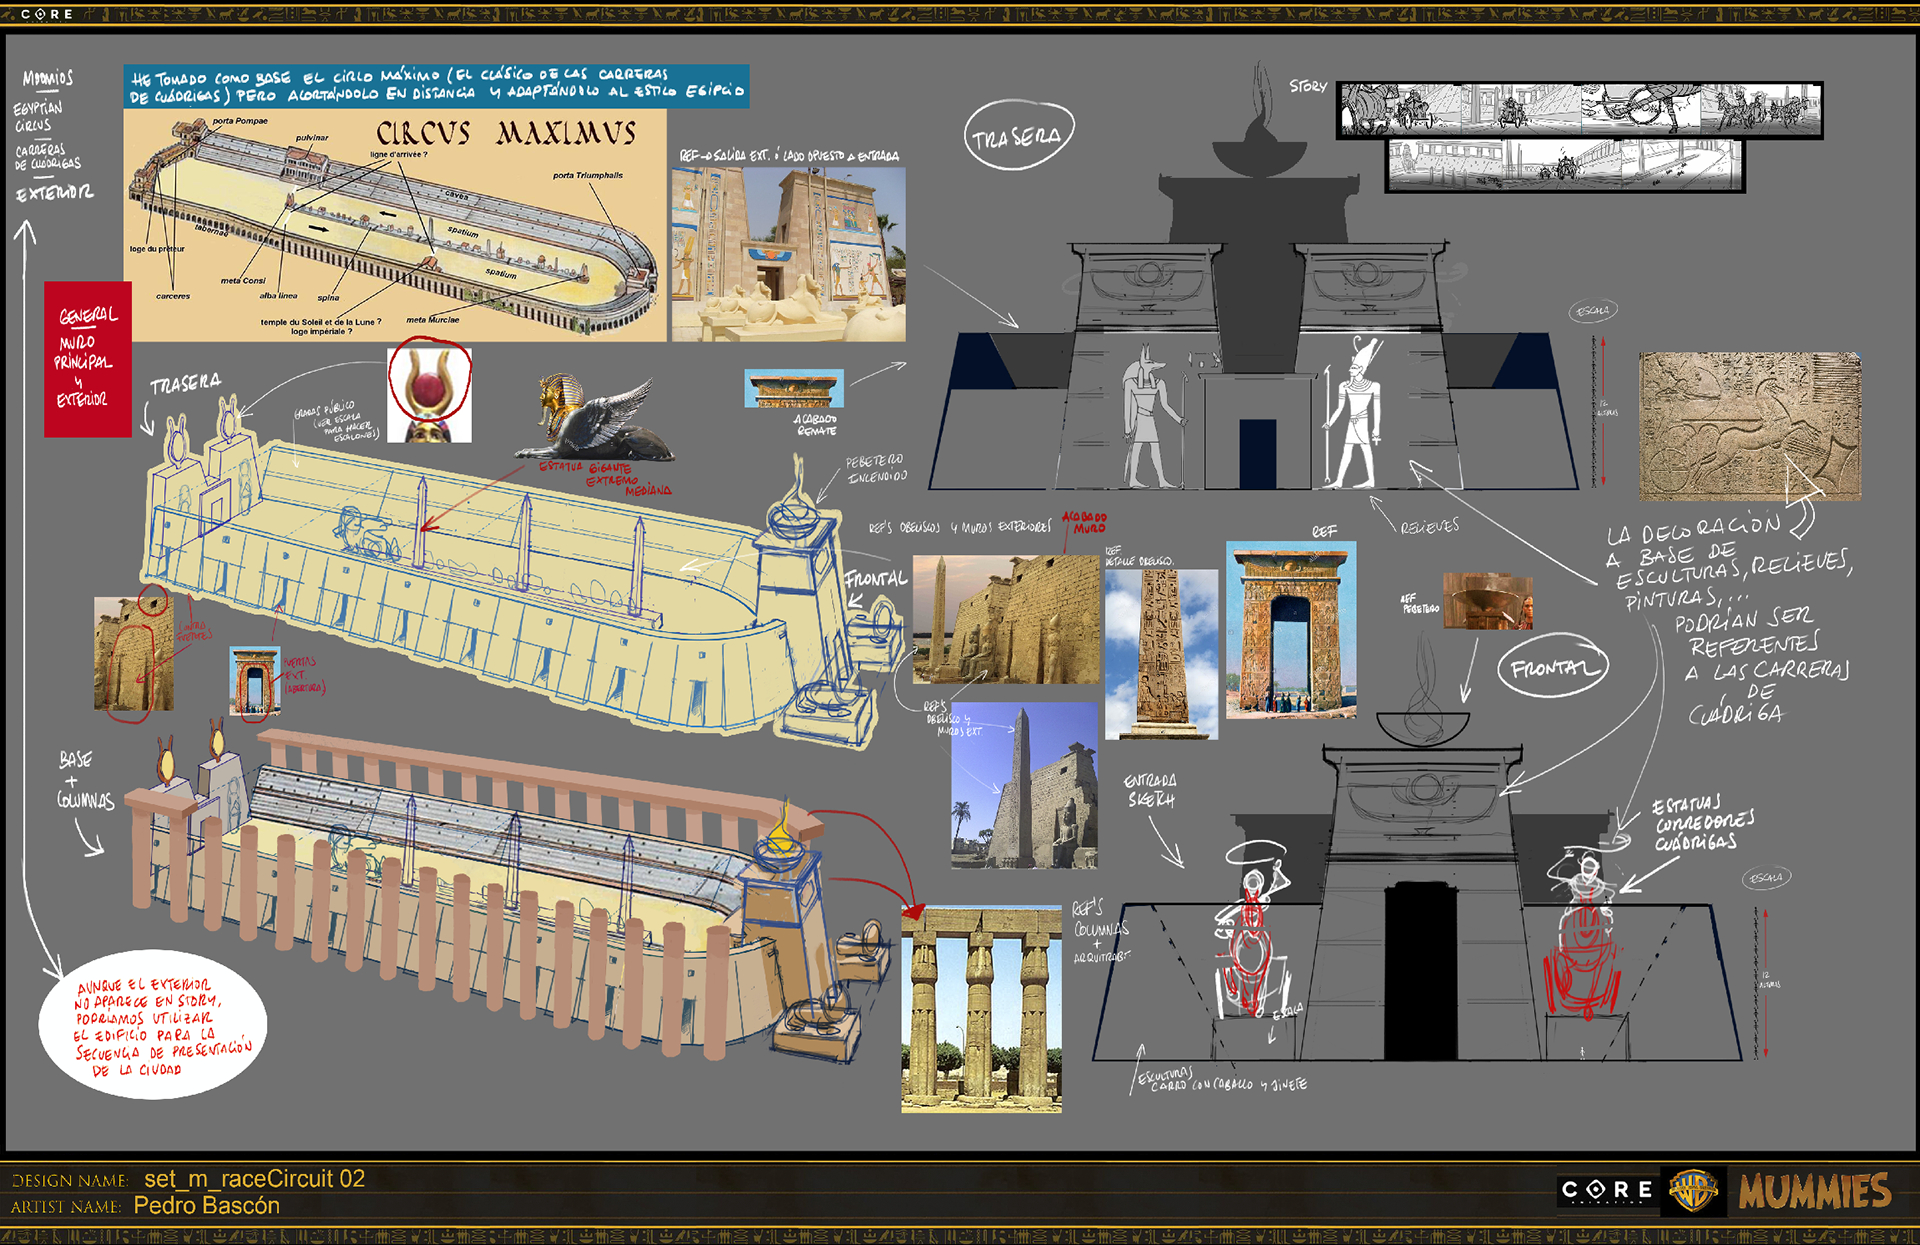Click the CORE logo in the bottom bar
Viewport: 1920px width, 1245px height.
(x=1607, y=1190)
